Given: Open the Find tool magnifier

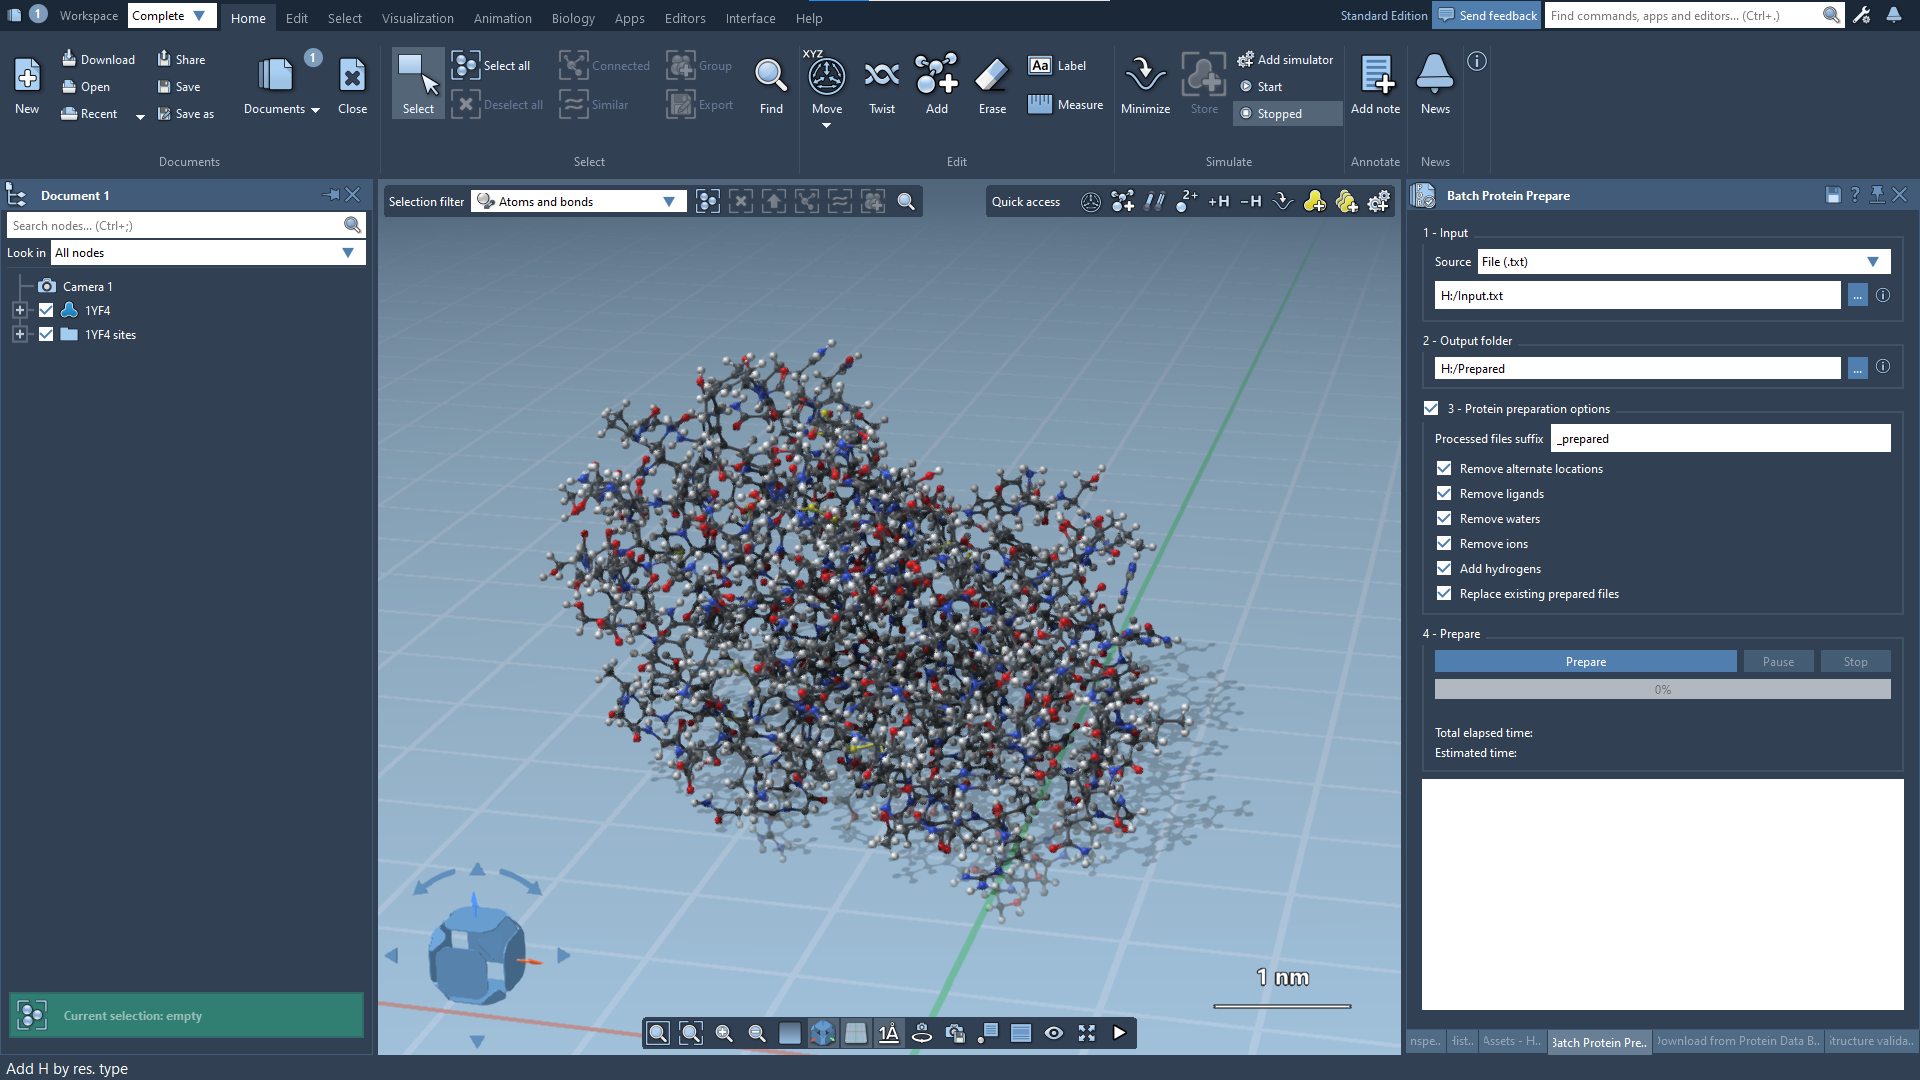Looking at the screenshot, I should pyautogui.click(x=770, y=78).
